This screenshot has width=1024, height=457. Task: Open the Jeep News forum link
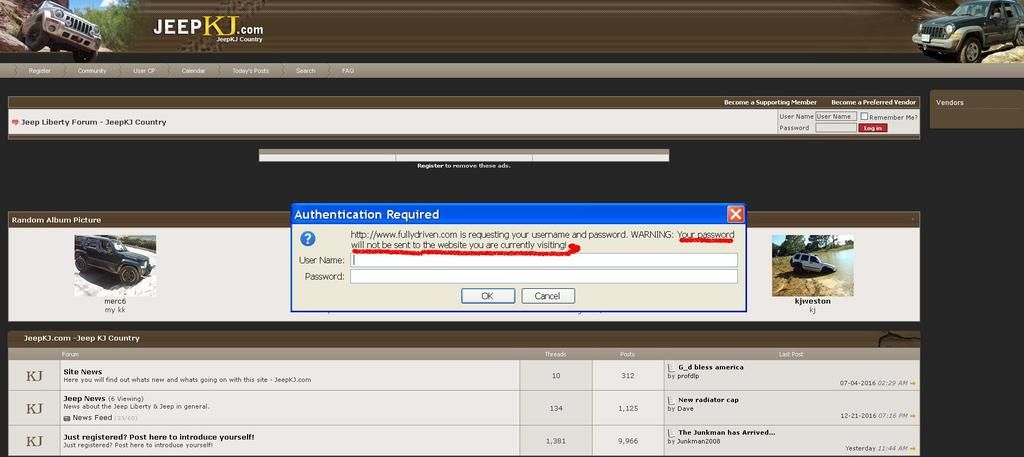[84, 398]
